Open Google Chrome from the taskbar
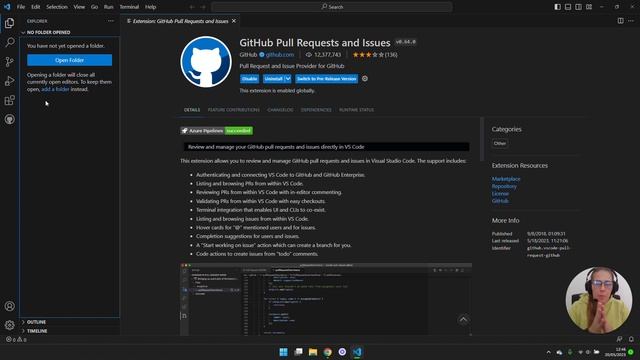 (328, 352)
